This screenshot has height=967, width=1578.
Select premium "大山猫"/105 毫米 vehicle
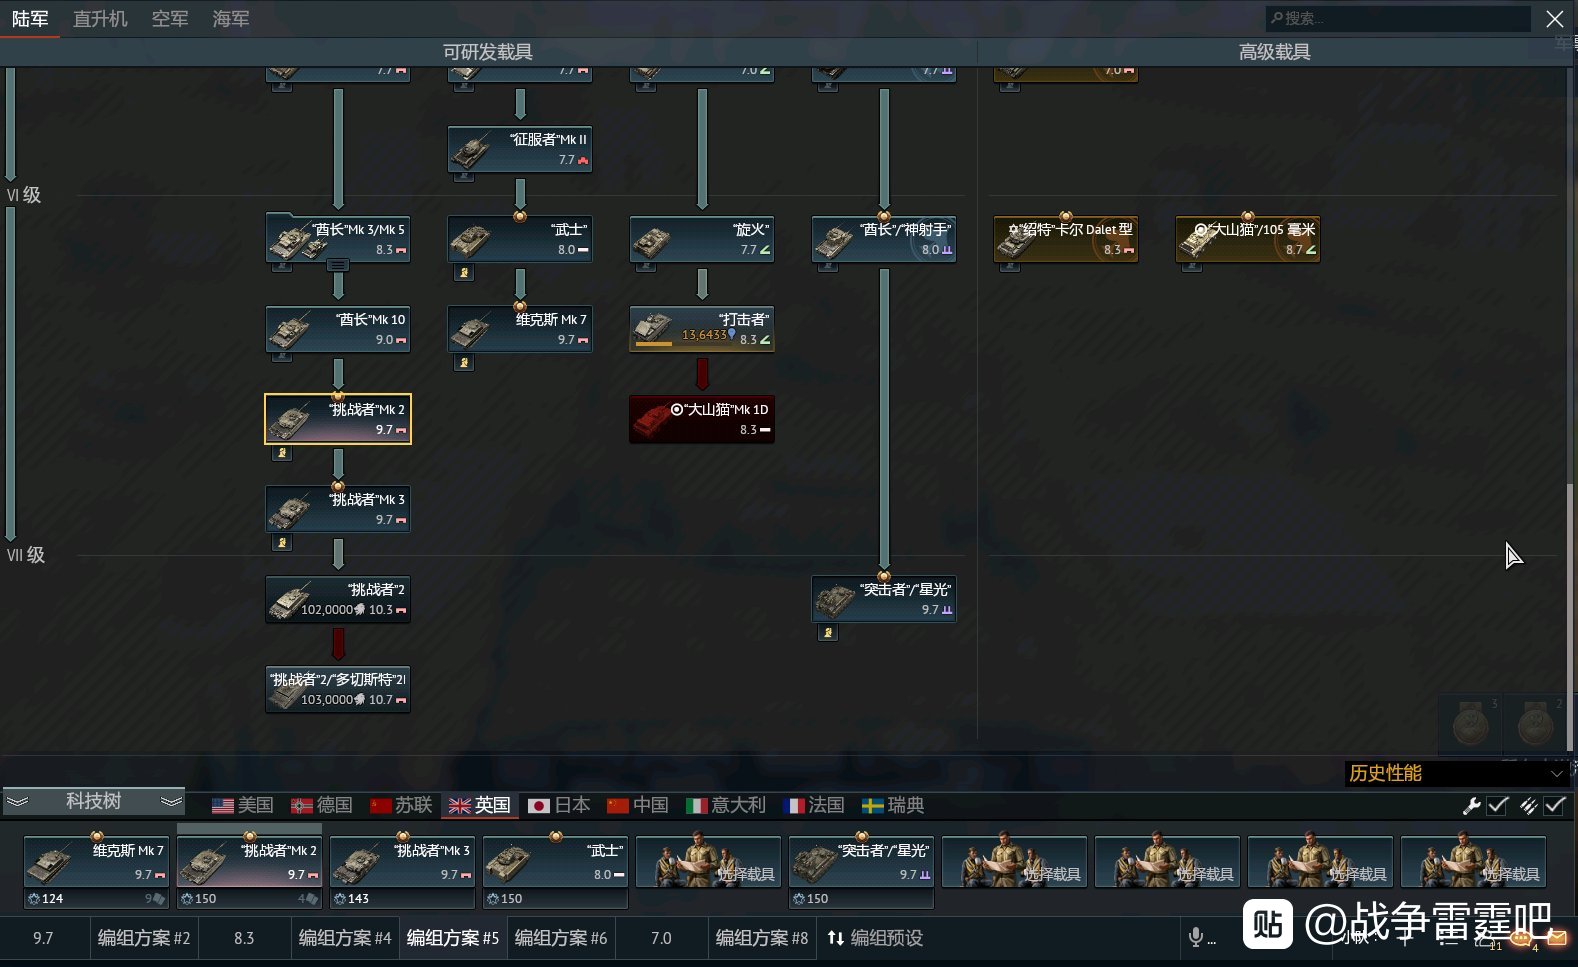point(1248,239)
